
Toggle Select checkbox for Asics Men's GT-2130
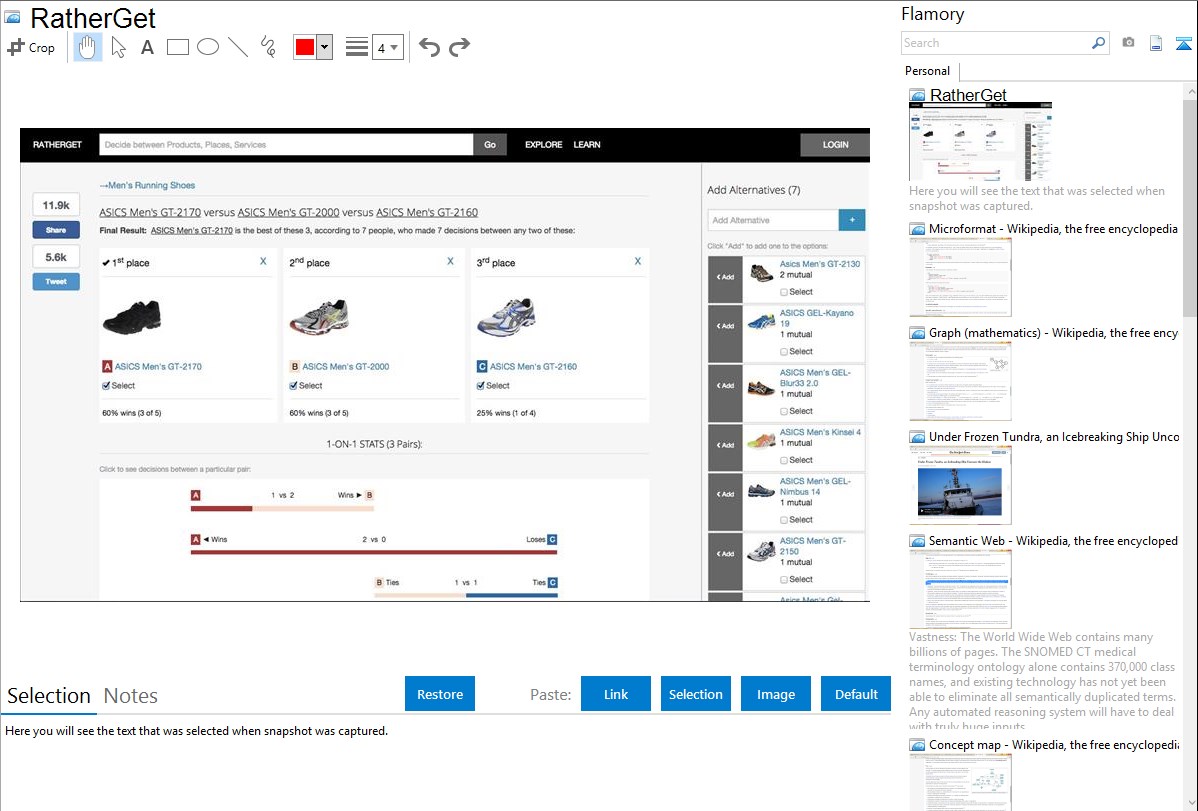tap(784, 292)
